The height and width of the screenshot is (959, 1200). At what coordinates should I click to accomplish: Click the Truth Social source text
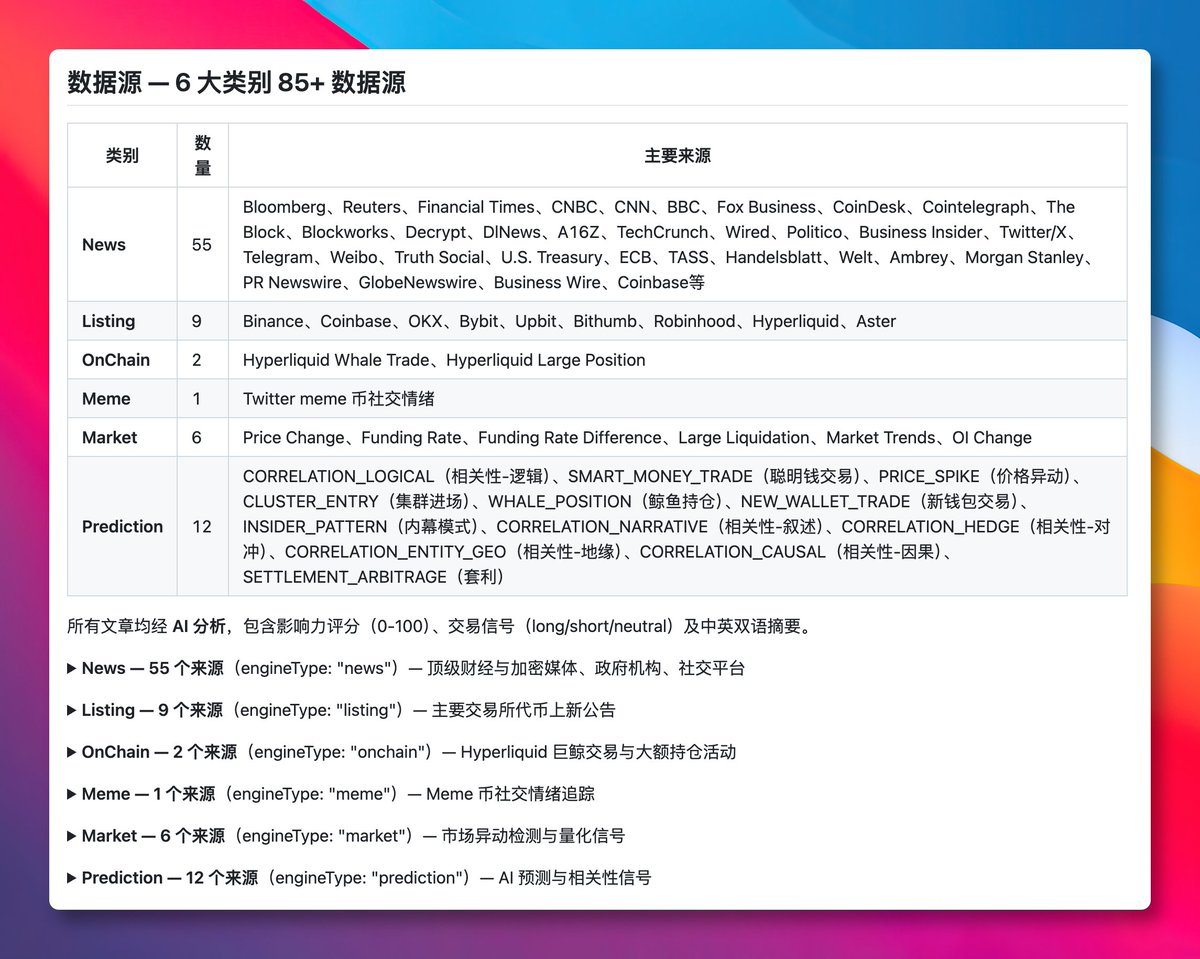[x=439, y=257]
